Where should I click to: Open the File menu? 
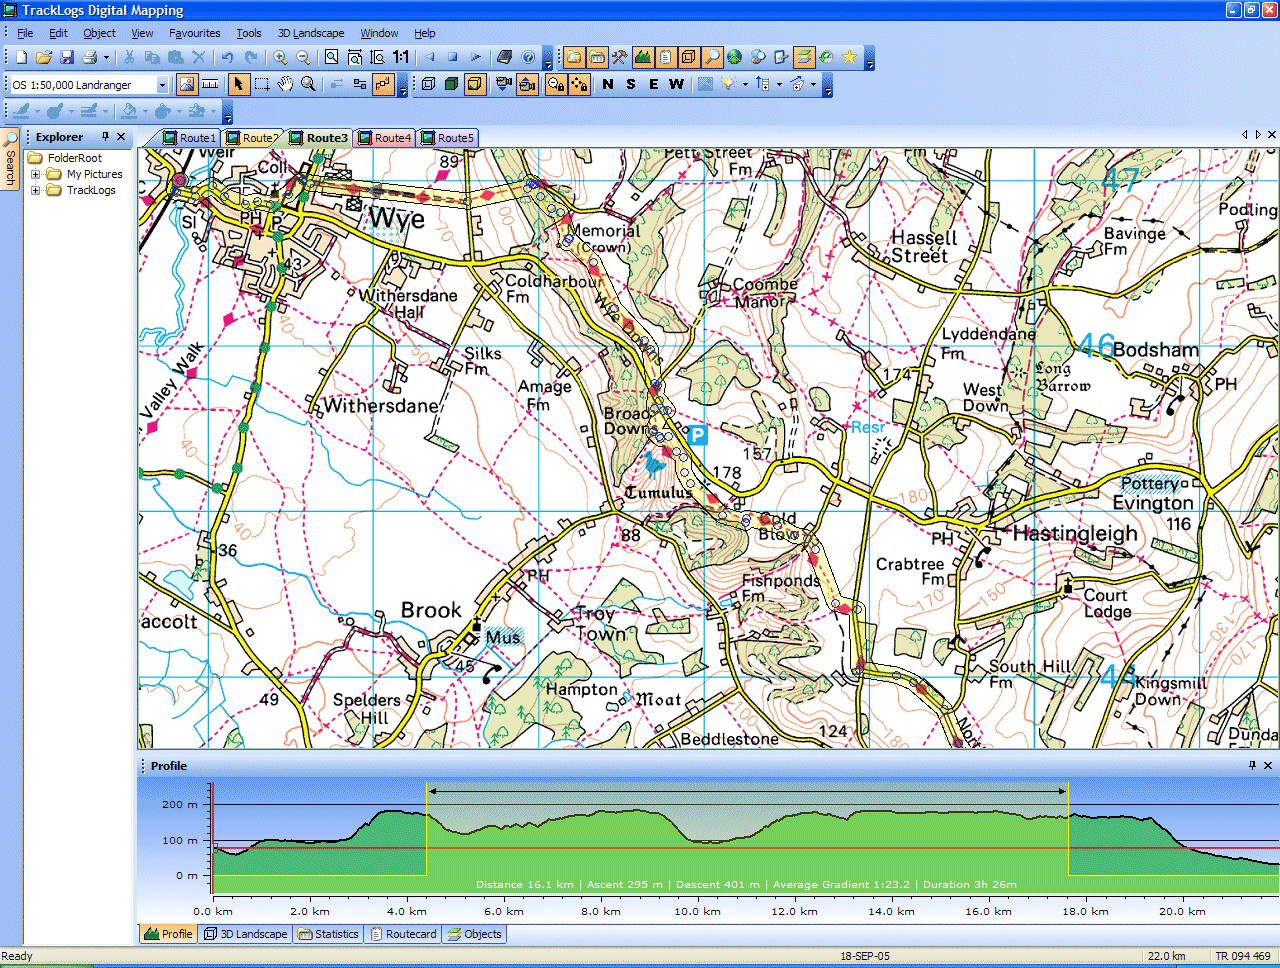tap(25, 33)
